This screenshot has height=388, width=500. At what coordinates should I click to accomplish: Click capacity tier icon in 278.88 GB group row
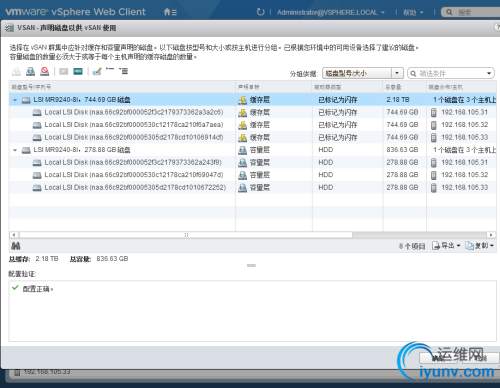point(243,150)
